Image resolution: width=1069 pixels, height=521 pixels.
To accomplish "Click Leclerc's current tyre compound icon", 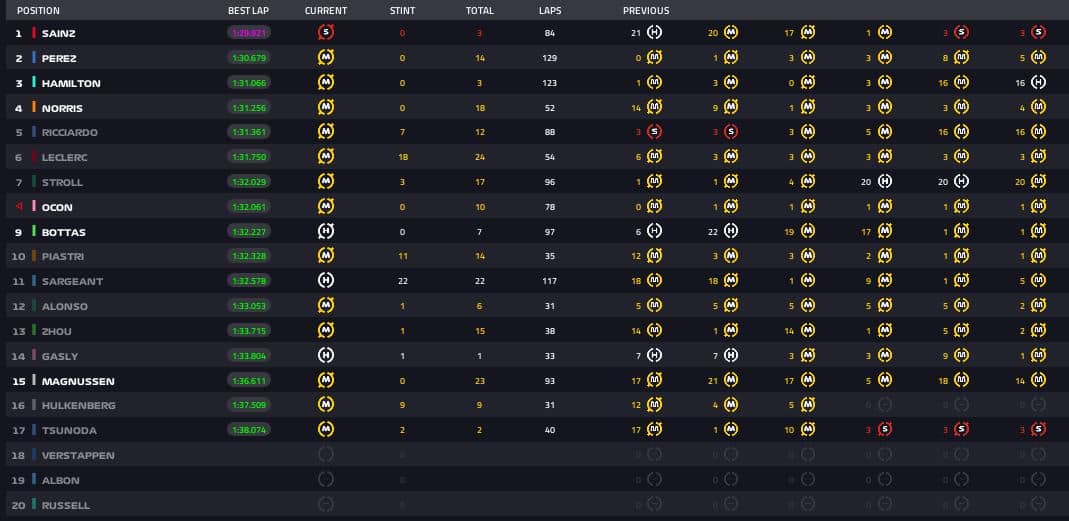I will click(x=326, y=156).
